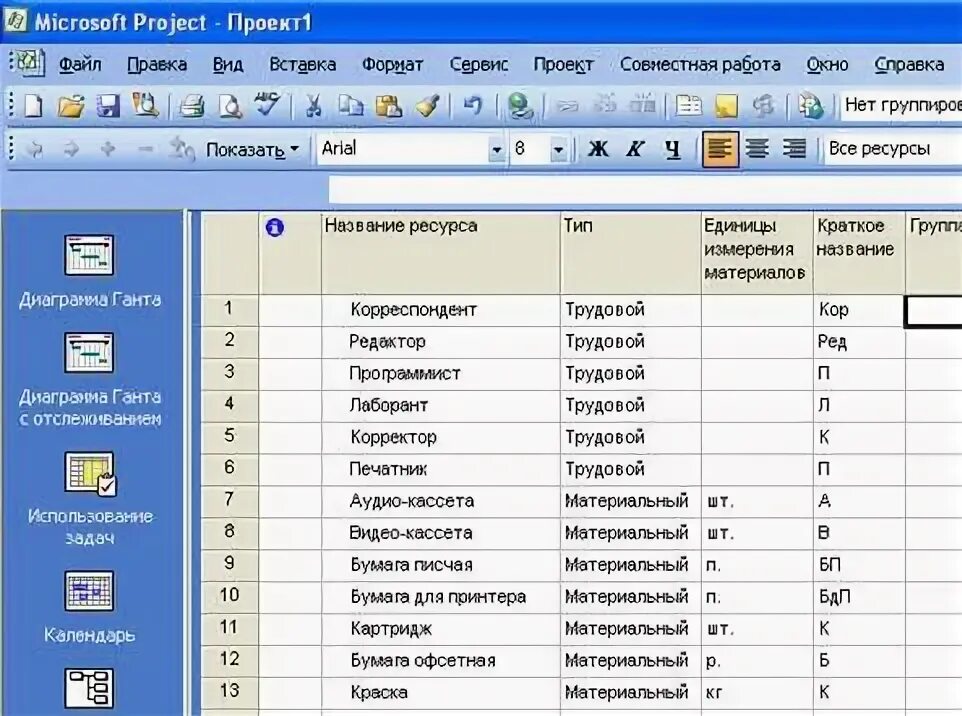Image resolution: width=962 pixels, height=716 pixels.
Task: Open the Task Usage view icon
Action: point(90,473)
